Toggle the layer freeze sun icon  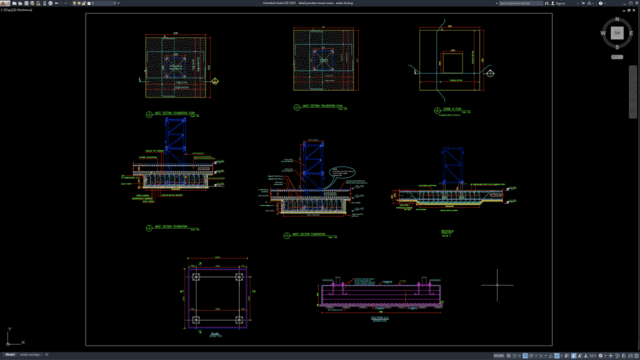(79, 3)
